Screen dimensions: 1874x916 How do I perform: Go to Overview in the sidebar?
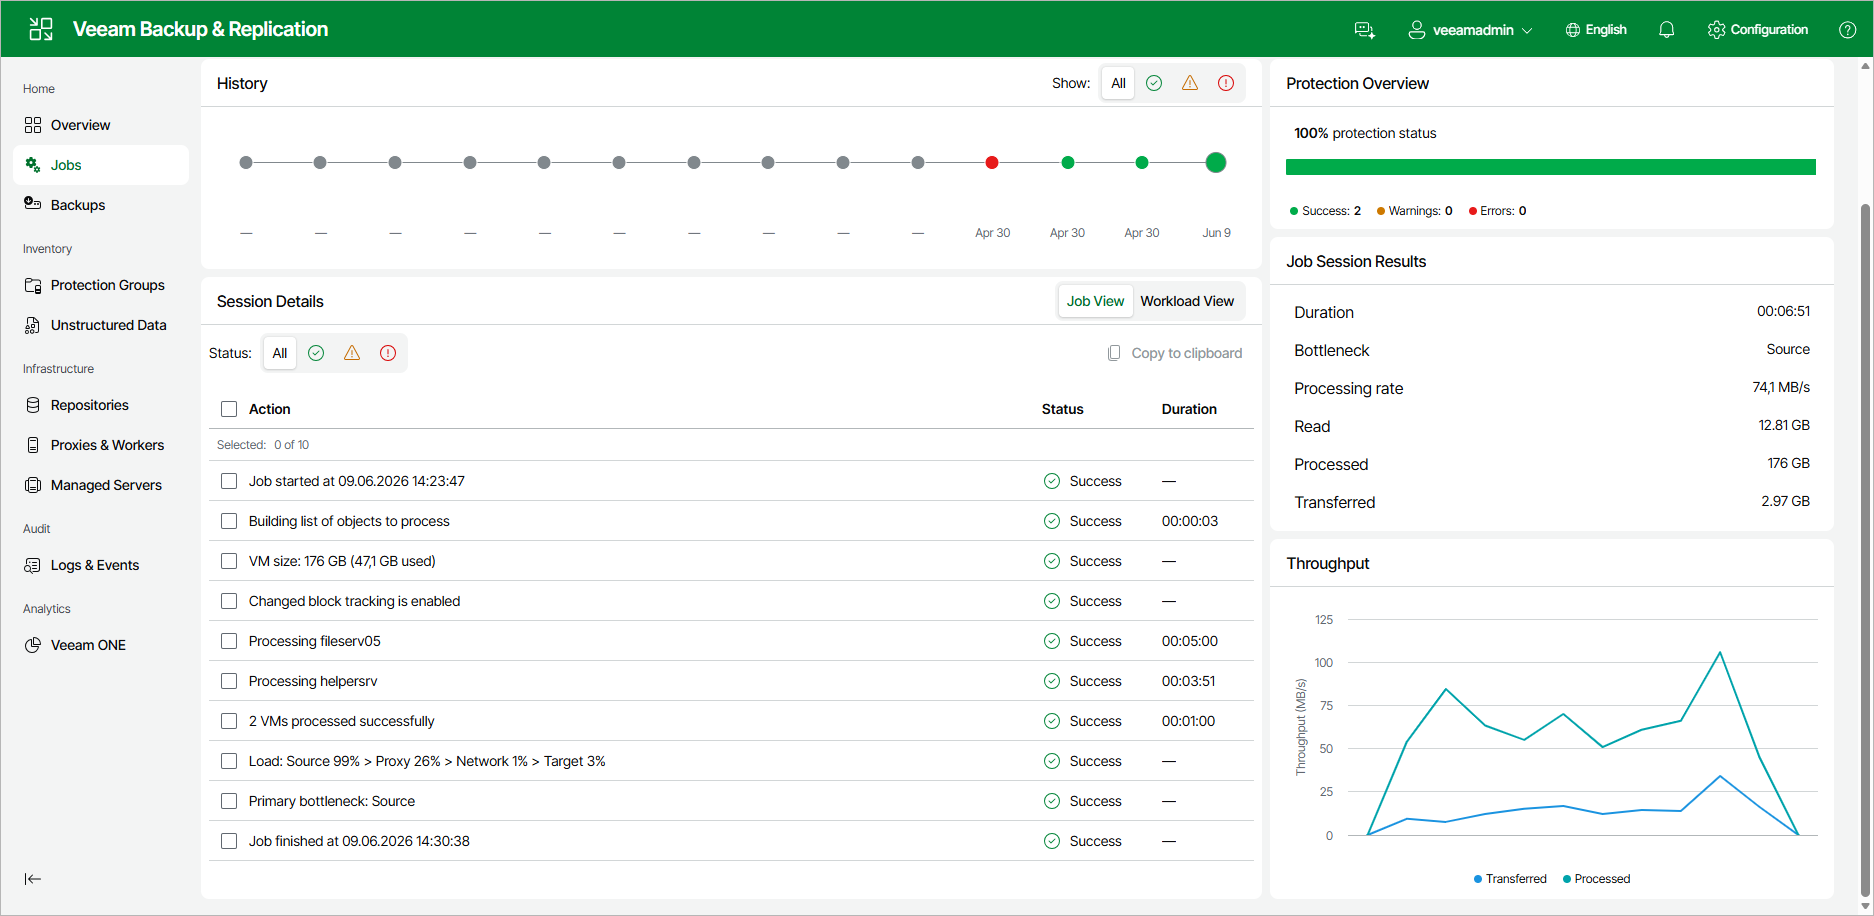point(101,125)
